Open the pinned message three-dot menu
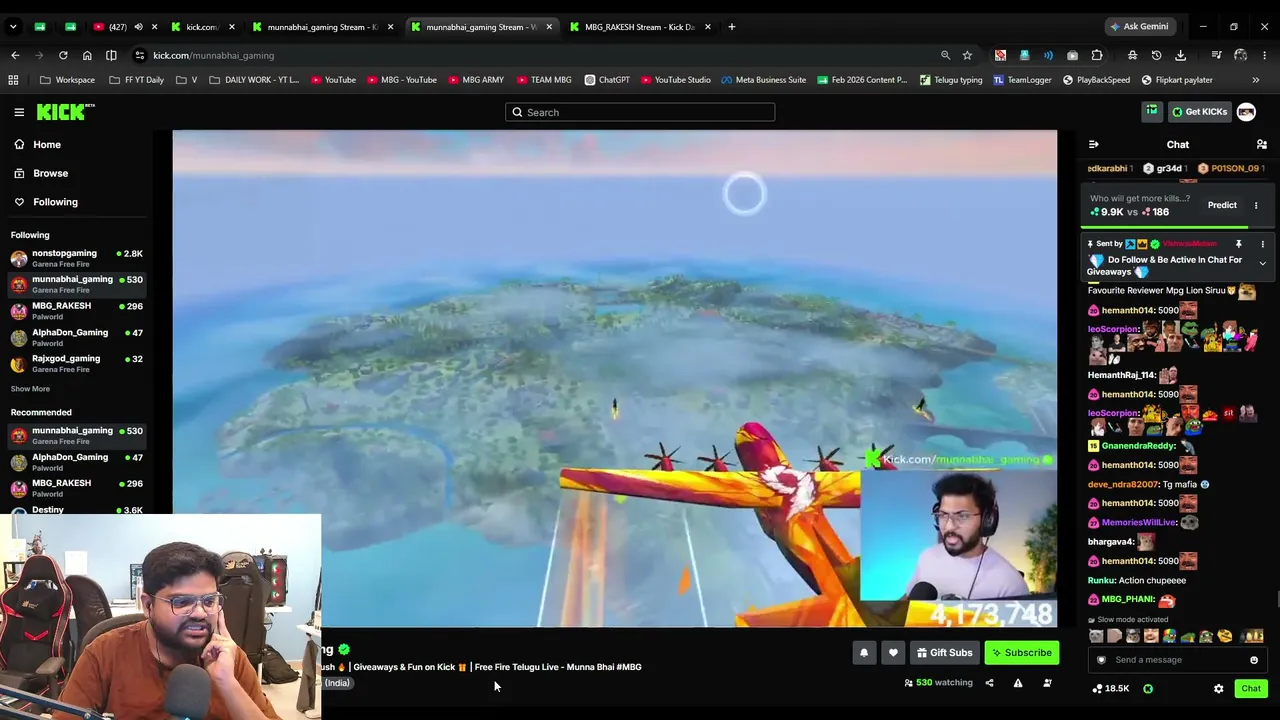 tap(1262, 244)
